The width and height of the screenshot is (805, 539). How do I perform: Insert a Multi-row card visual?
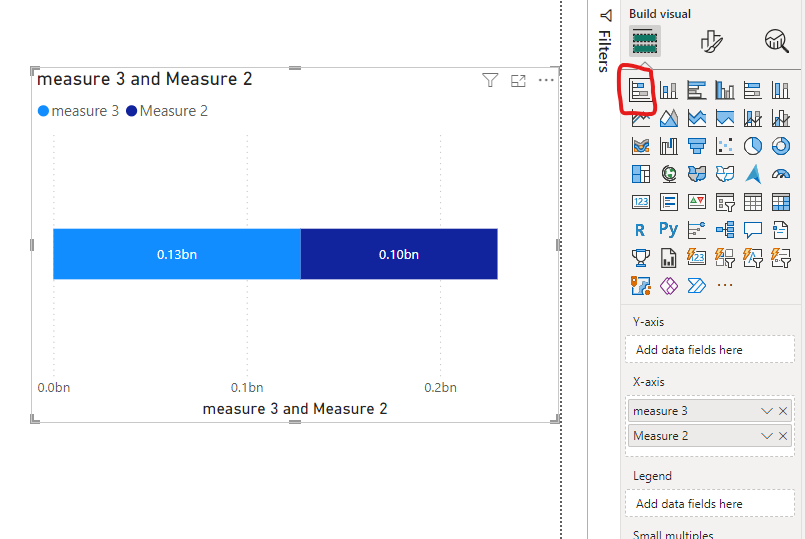668,202
